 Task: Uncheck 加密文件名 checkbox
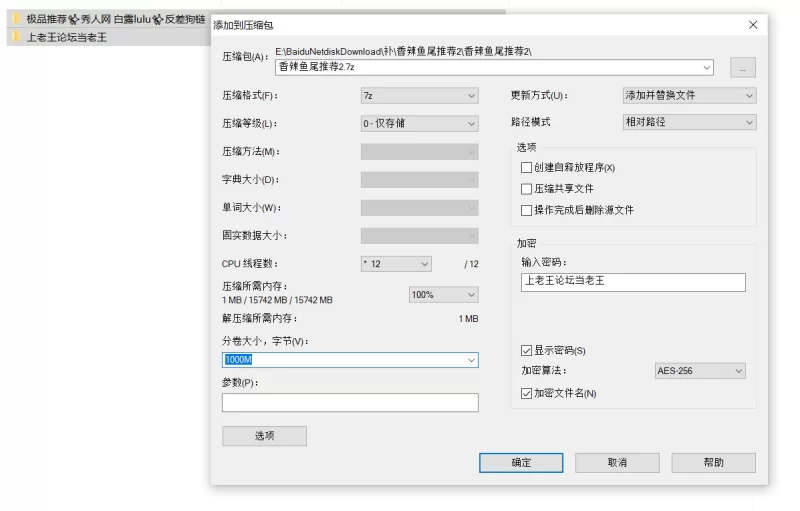coord(527,393)
